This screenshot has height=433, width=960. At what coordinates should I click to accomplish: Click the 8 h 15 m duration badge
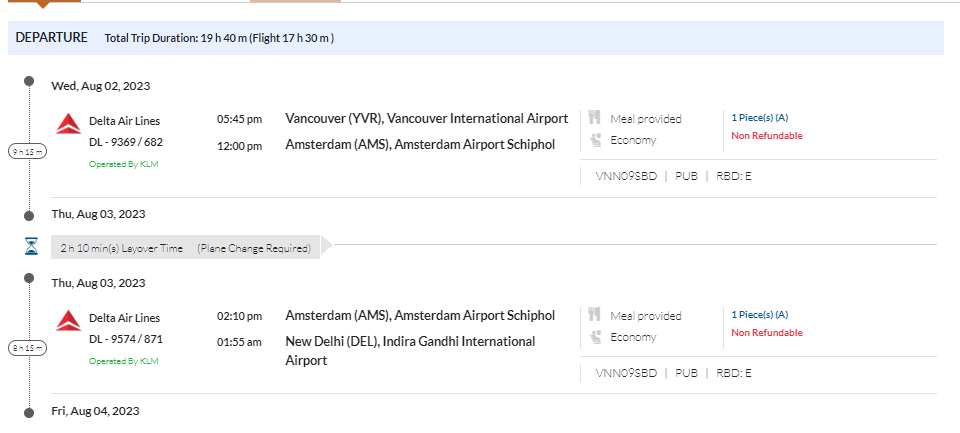coord(29,348)
